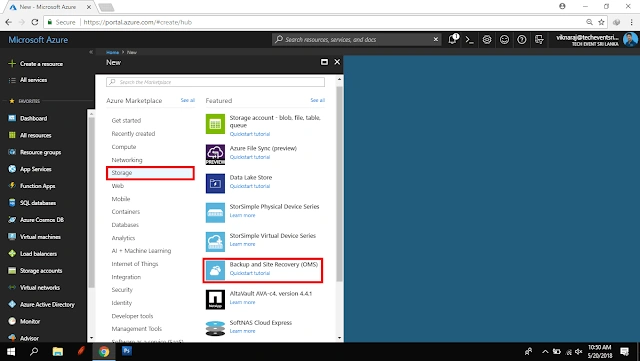Select Security category

[x=122, y=290]
